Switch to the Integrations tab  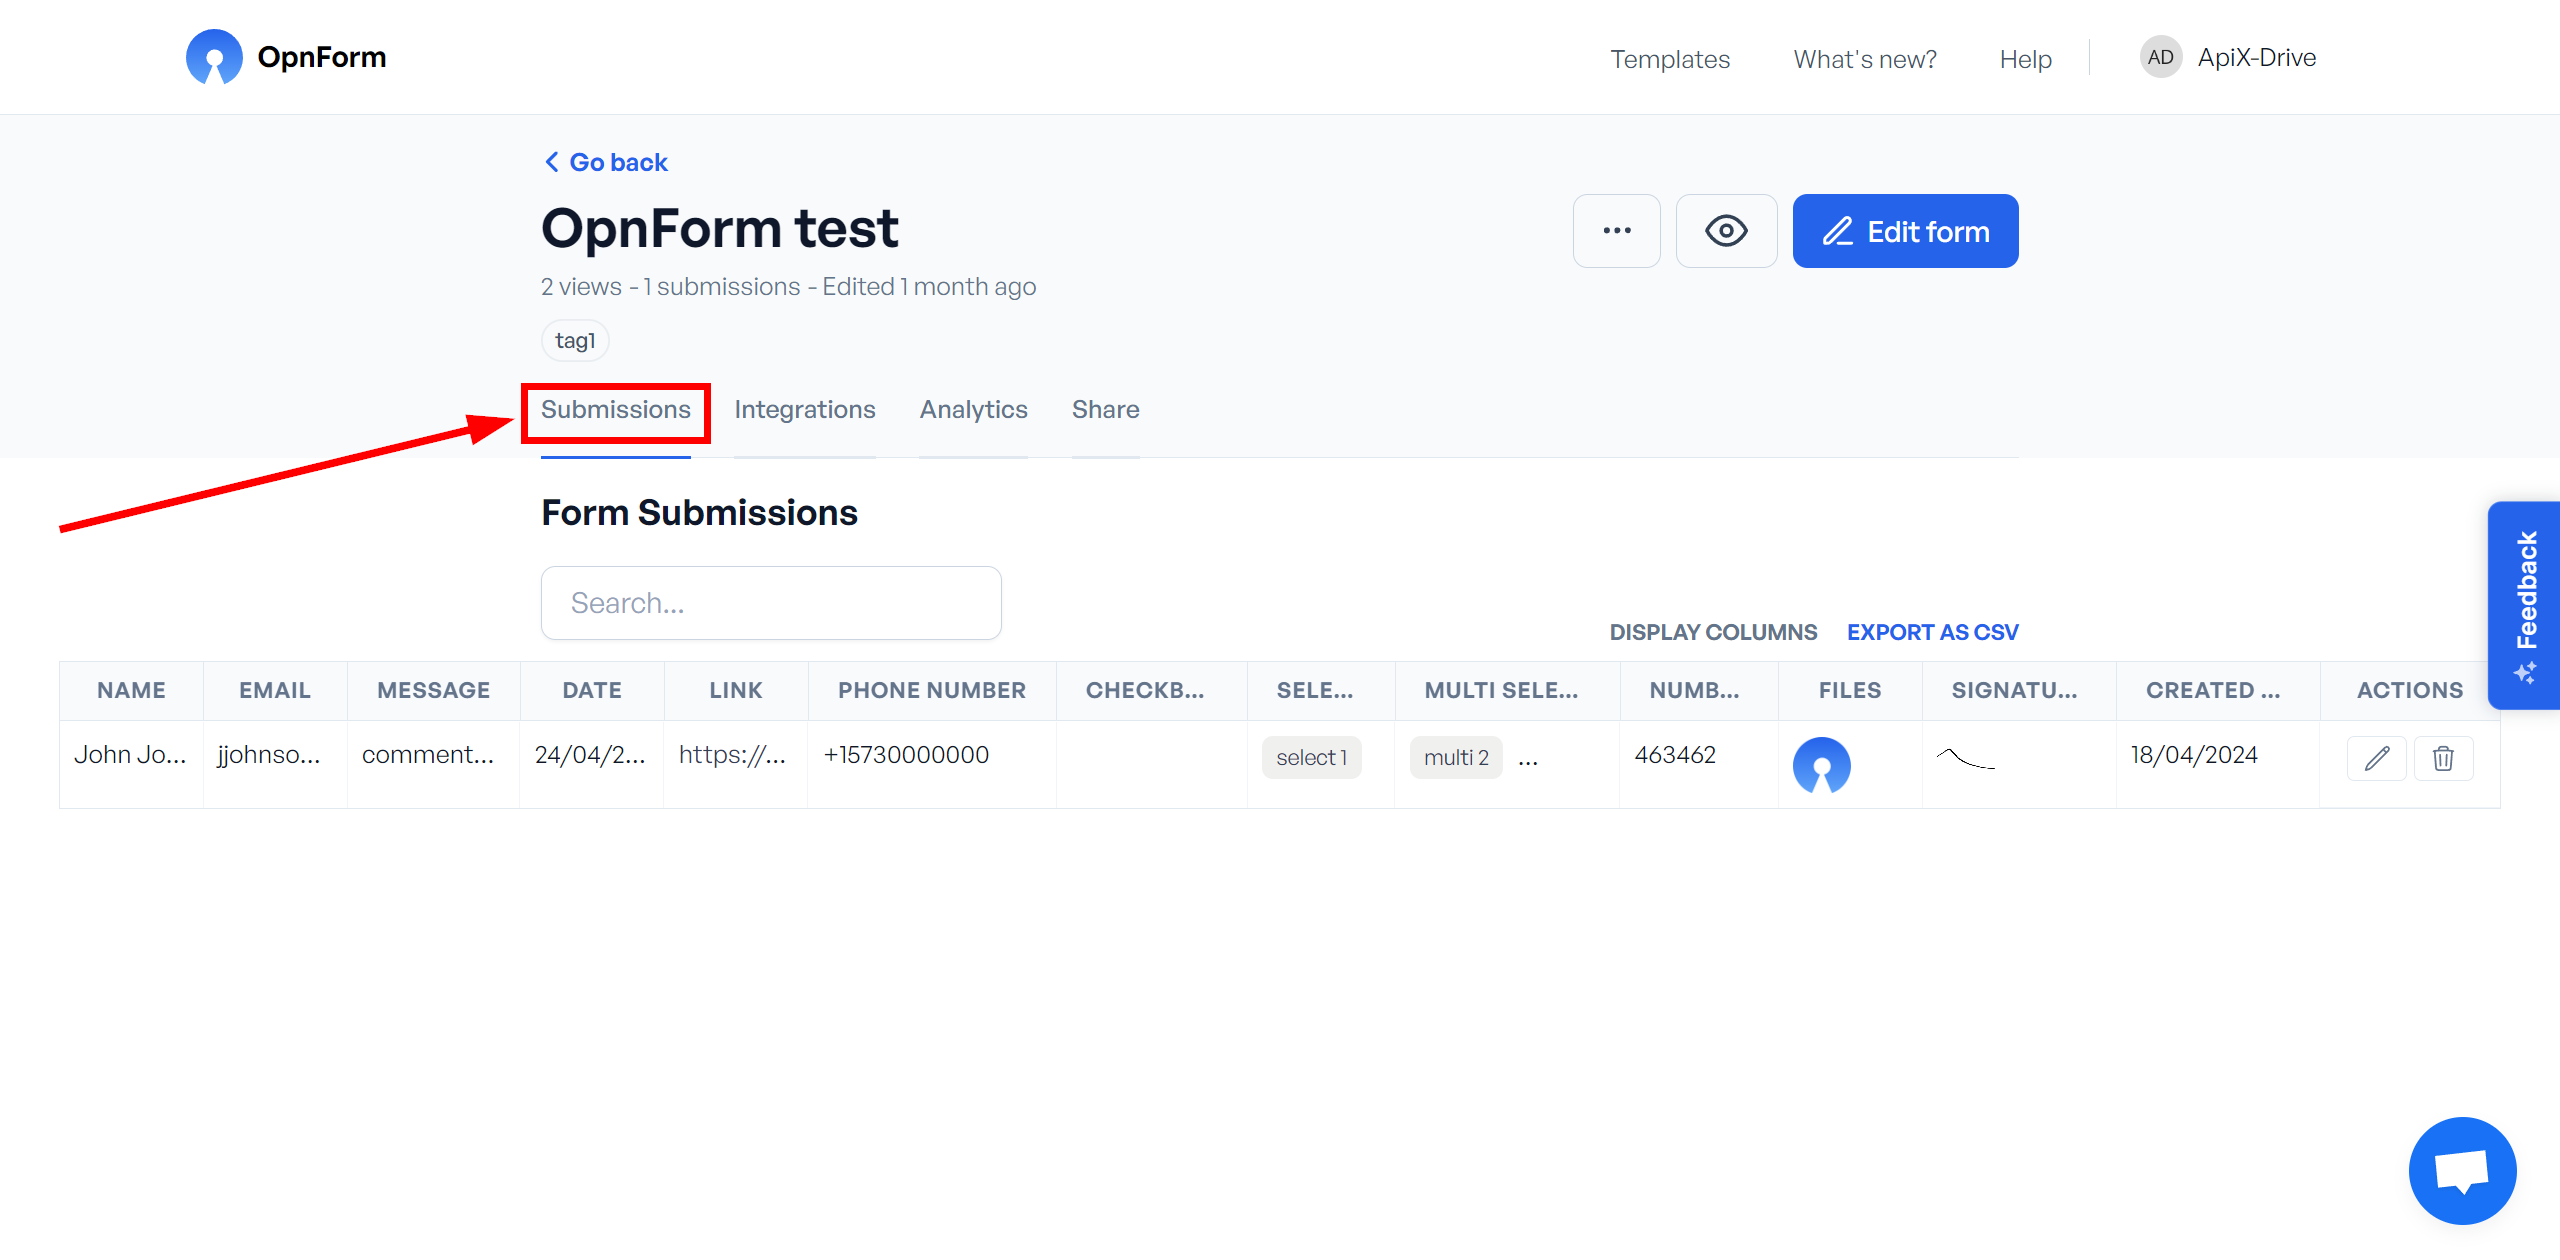(807, 410)
